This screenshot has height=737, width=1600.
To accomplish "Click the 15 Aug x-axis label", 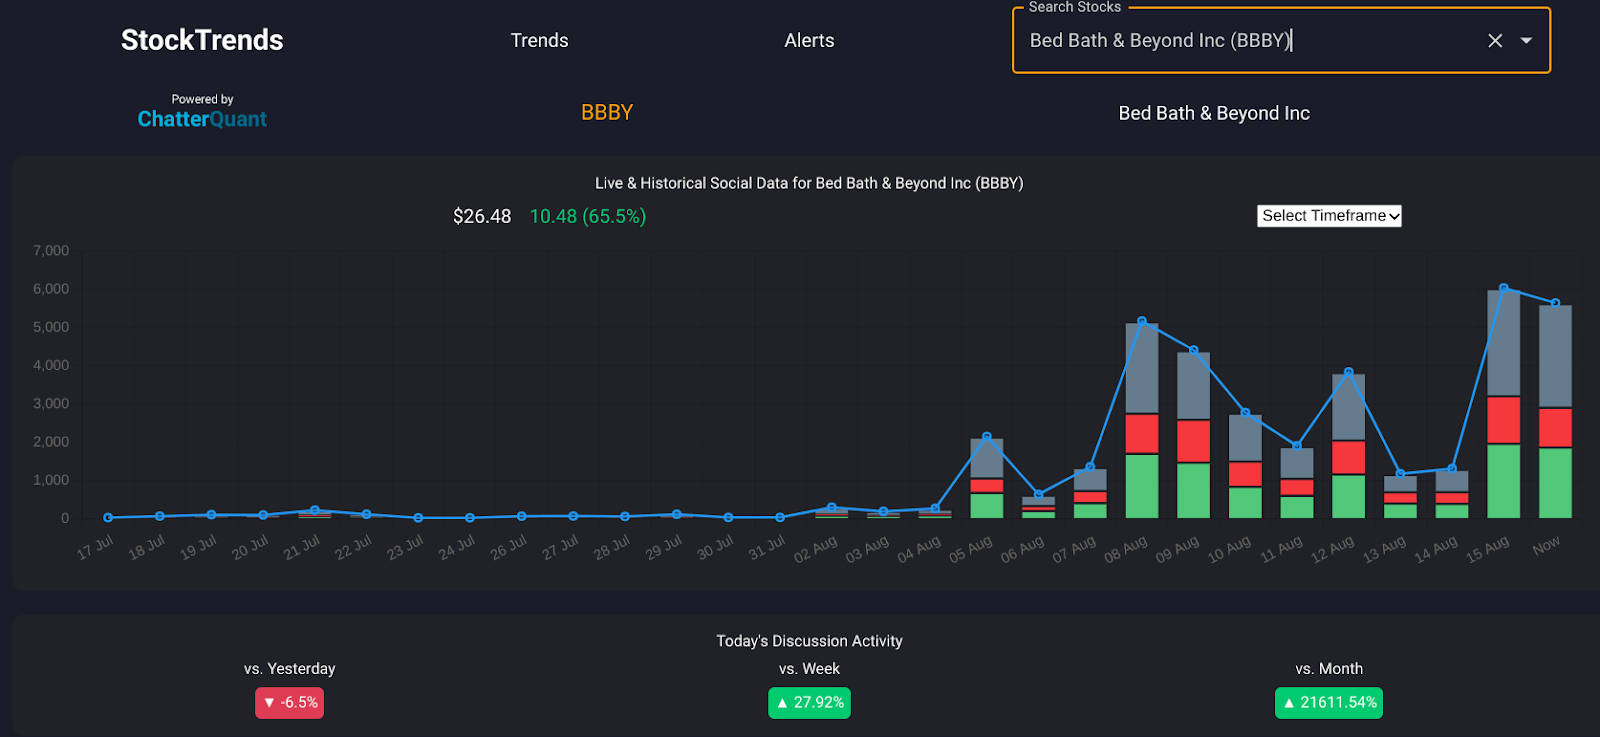I will [x=1488, y=549].
